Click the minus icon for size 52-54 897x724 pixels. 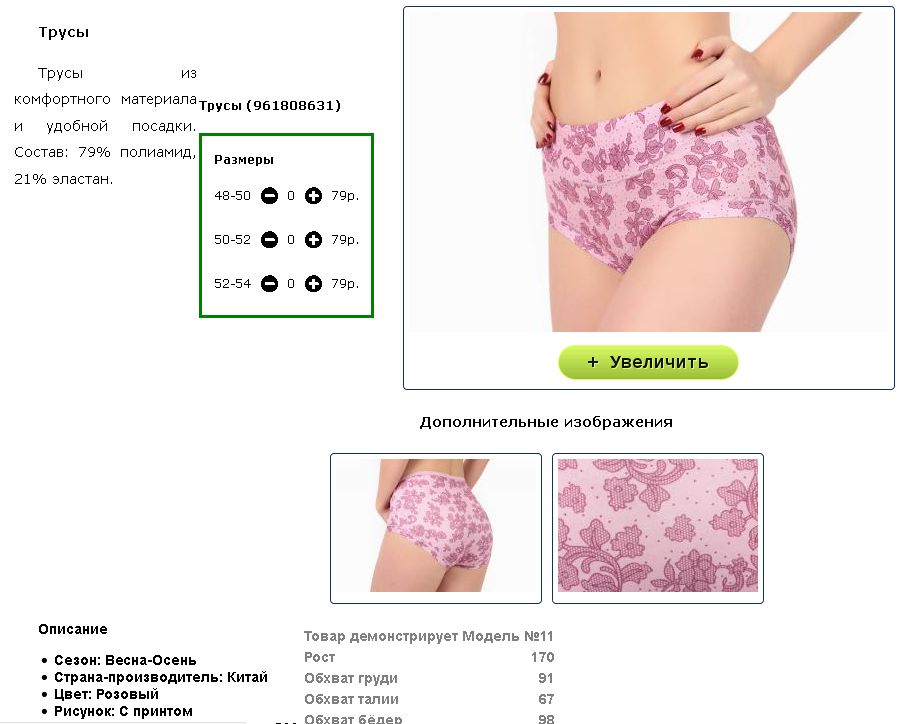pos(269,284)
